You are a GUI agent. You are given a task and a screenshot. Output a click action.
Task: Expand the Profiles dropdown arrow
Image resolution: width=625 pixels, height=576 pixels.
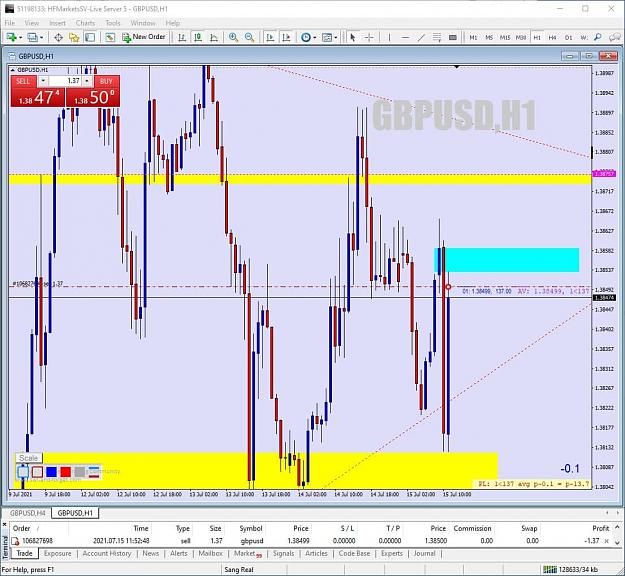[x=41, y=37]
